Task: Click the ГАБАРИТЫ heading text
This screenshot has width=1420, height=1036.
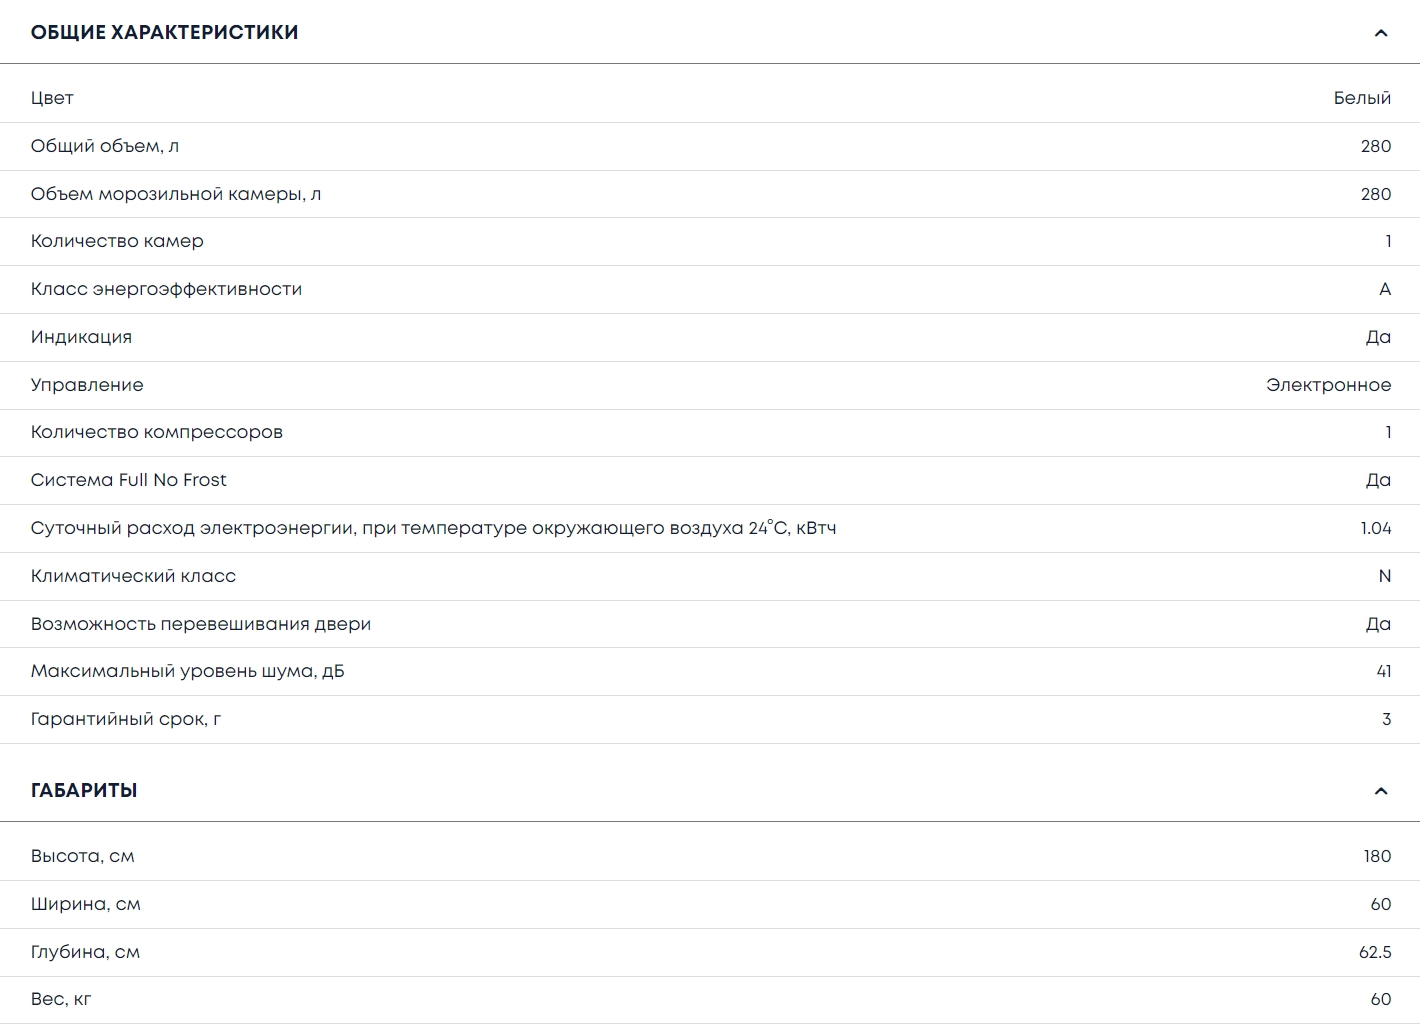Action: (84, 791)
